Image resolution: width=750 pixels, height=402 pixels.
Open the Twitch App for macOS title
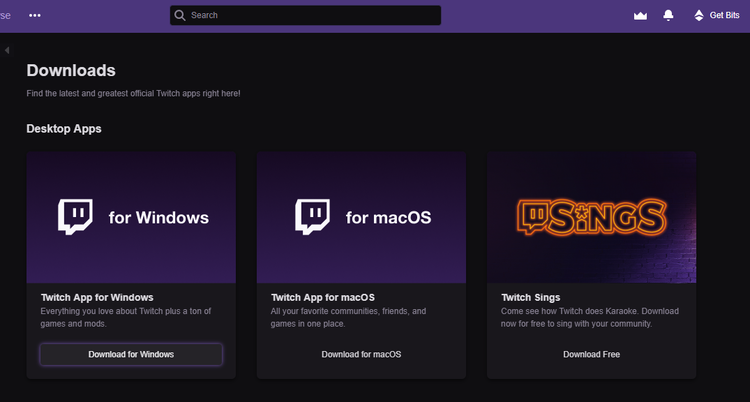[x=323, y=297]
